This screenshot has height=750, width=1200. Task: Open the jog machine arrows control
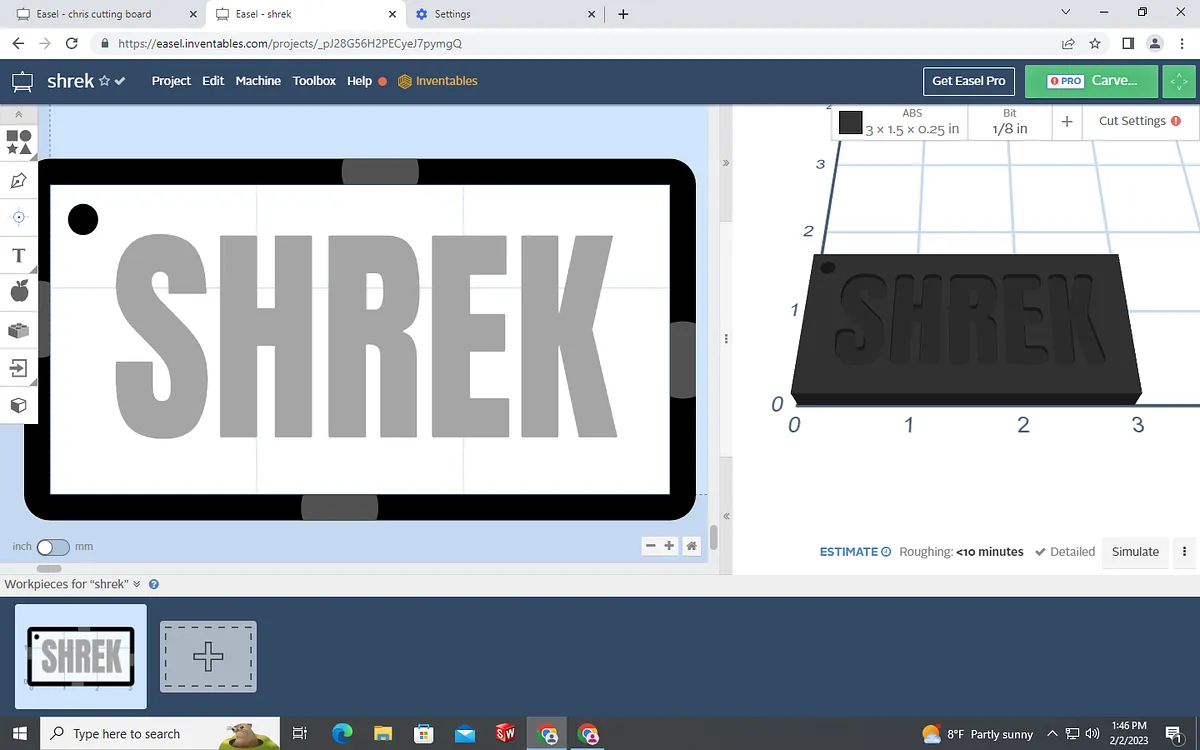click(x=1179, y=81)
